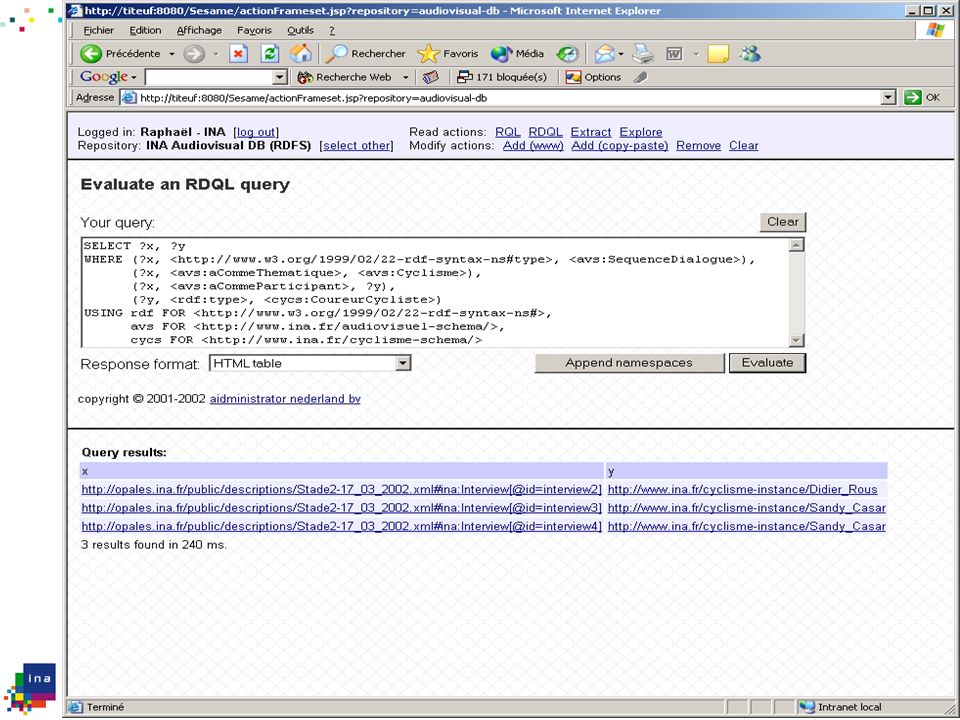
Task: Open the Fichier menu
Action: click(99, 30)
